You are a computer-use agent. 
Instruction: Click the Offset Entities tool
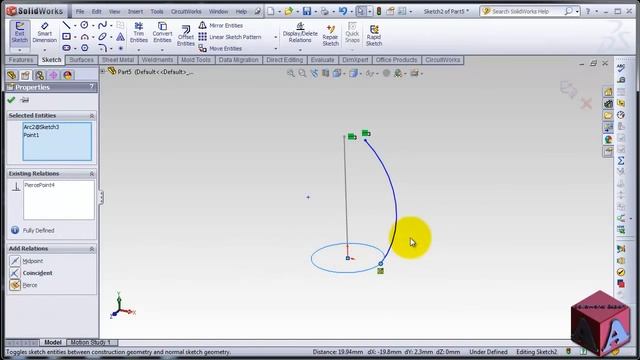point(186,35)
